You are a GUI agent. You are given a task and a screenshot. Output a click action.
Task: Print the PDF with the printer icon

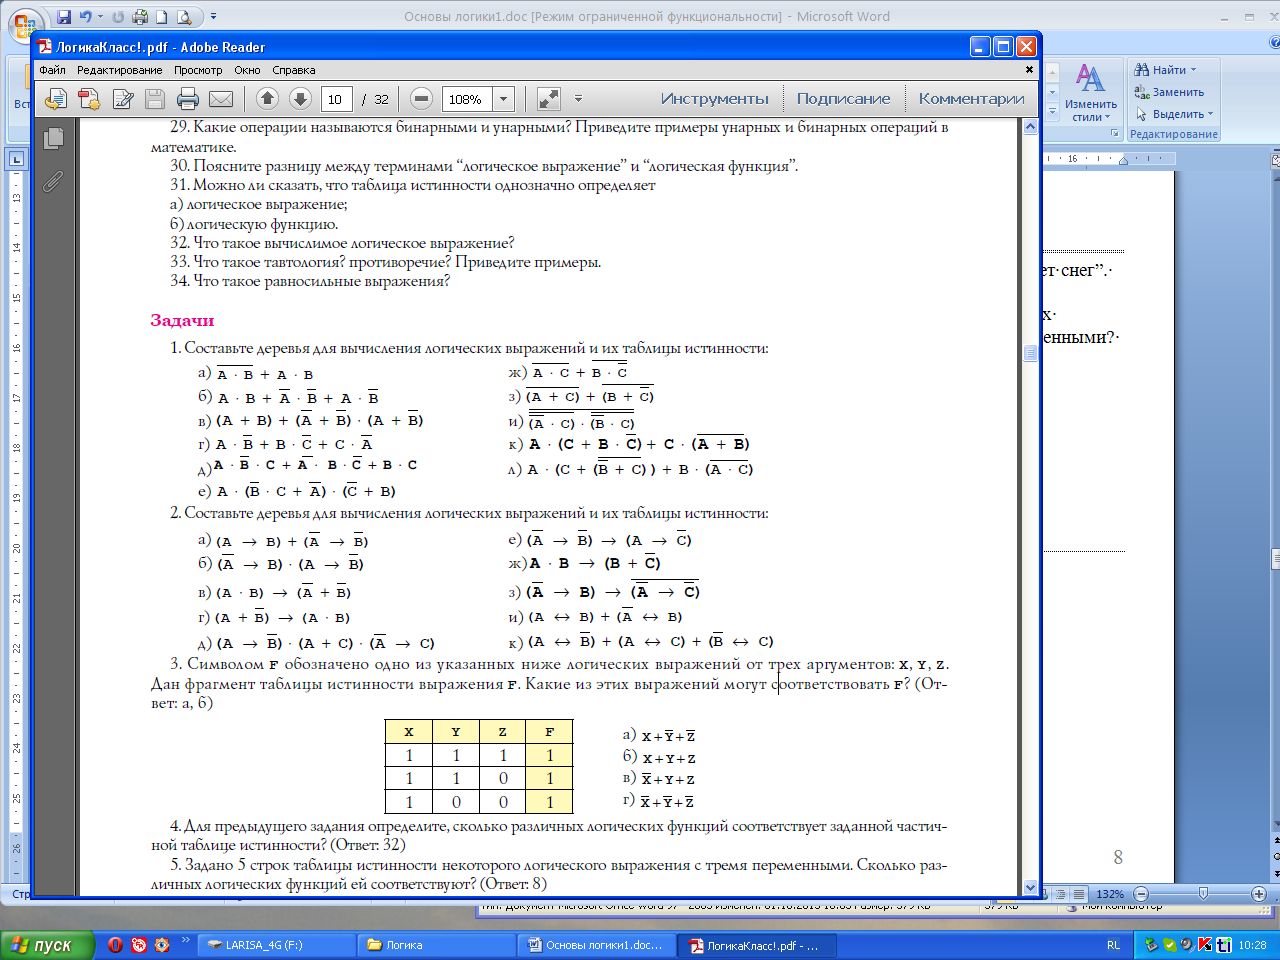(x=188, y=99)
